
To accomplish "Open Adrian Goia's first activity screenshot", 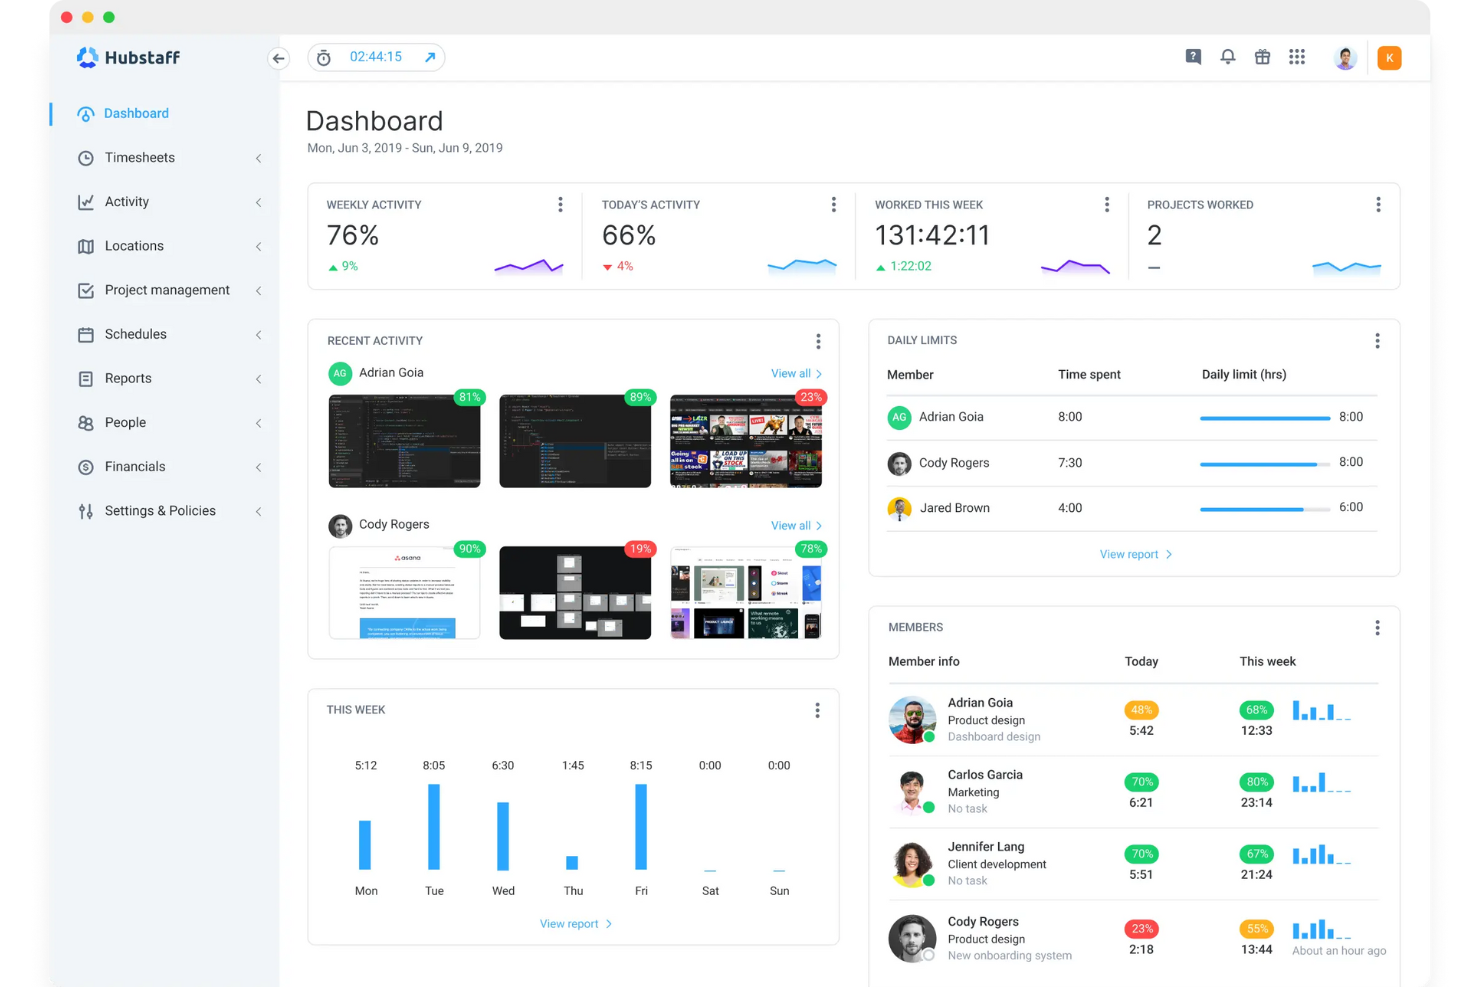I will pyautogui.click(x=404, y=440).
